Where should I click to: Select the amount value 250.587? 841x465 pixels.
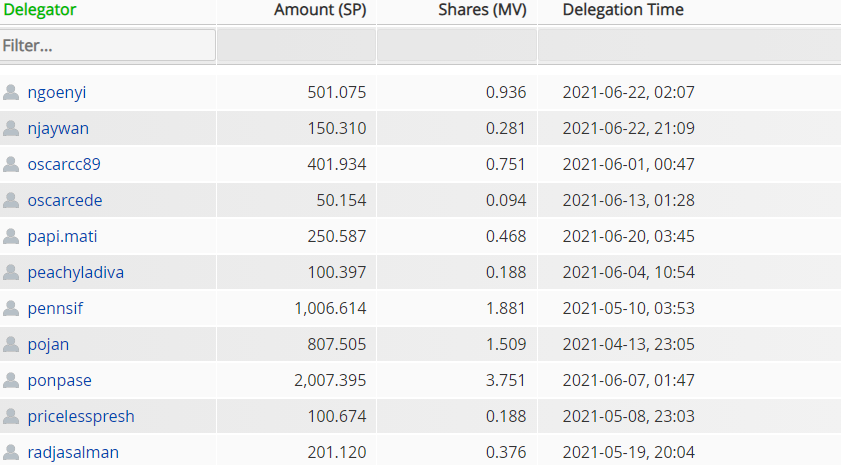pos(337,236)
